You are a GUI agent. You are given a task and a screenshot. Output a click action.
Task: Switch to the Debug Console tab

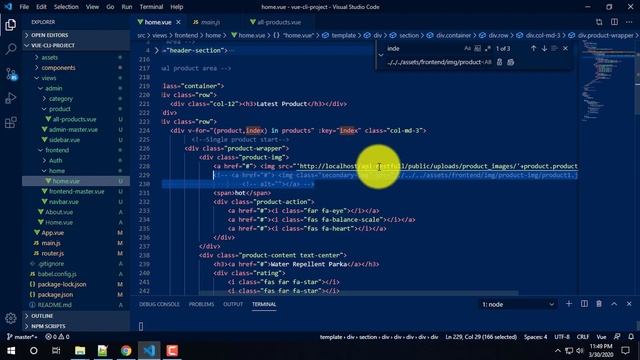(159, 304)
